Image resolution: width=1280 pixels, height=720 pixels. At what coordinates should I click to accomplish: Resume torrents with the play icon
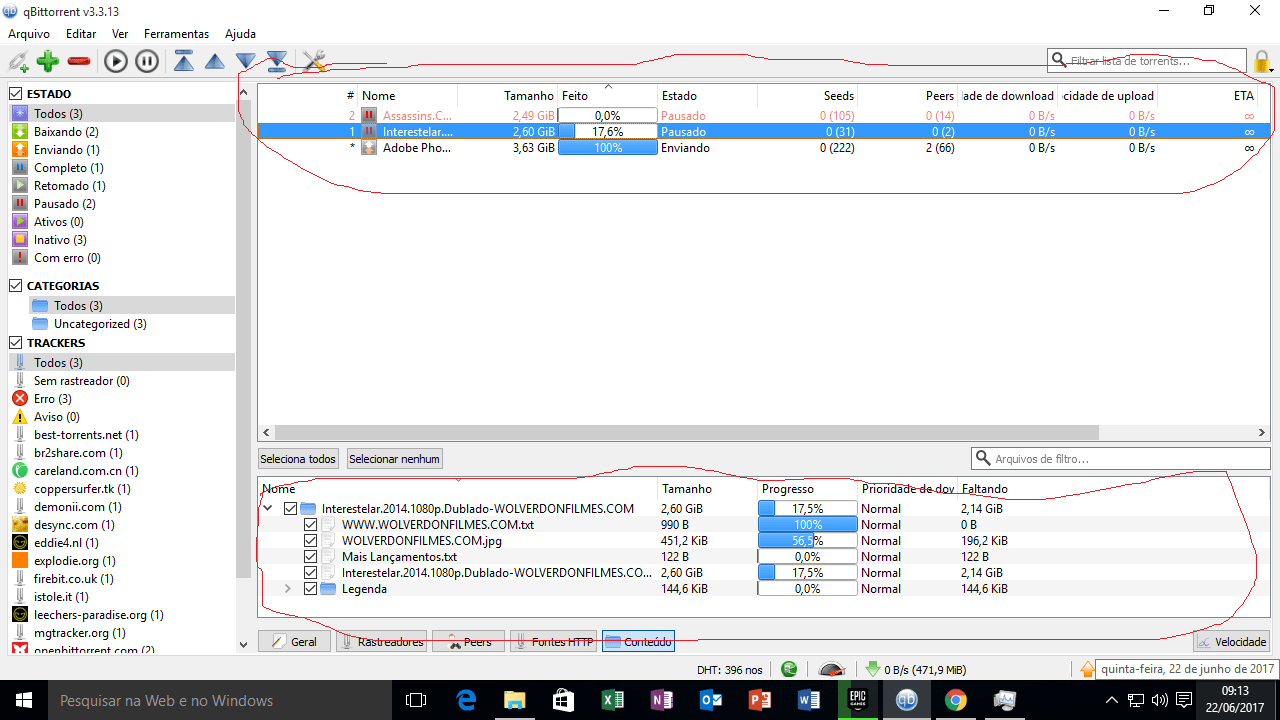click(116, 62)
